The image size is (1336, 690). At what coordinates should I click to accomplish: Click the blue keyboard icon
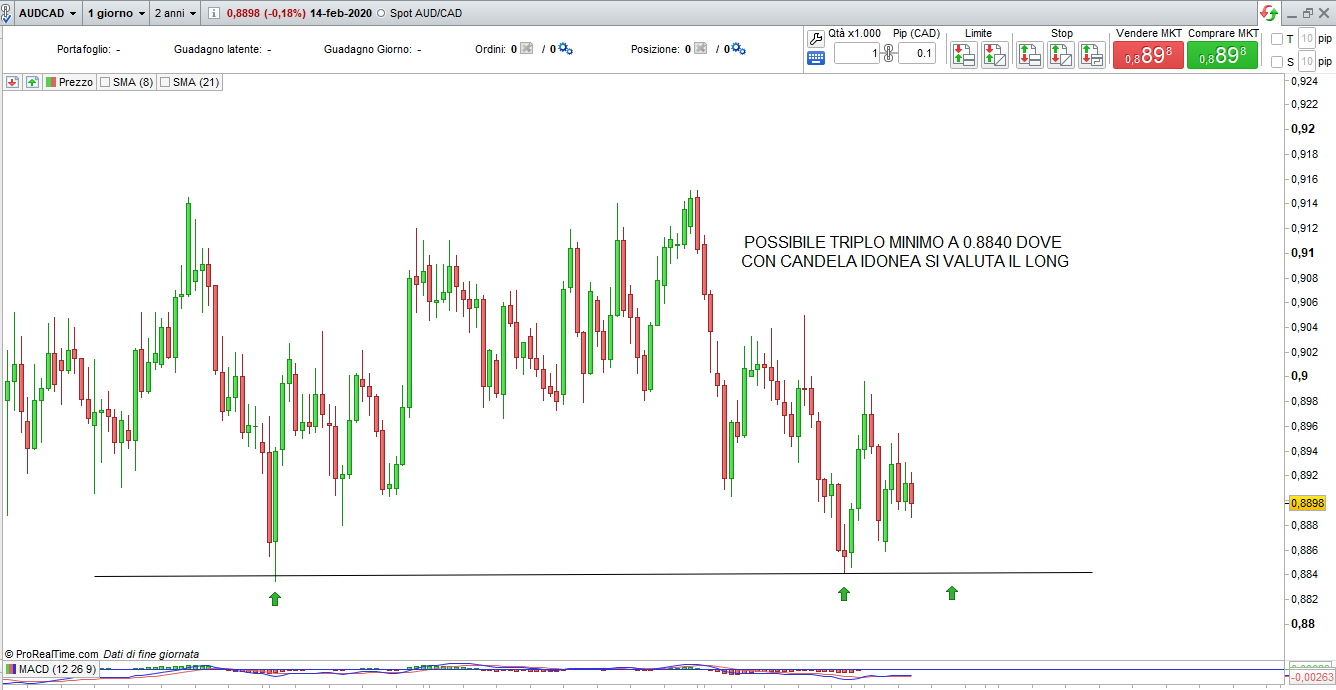click(x=815, y=58)
